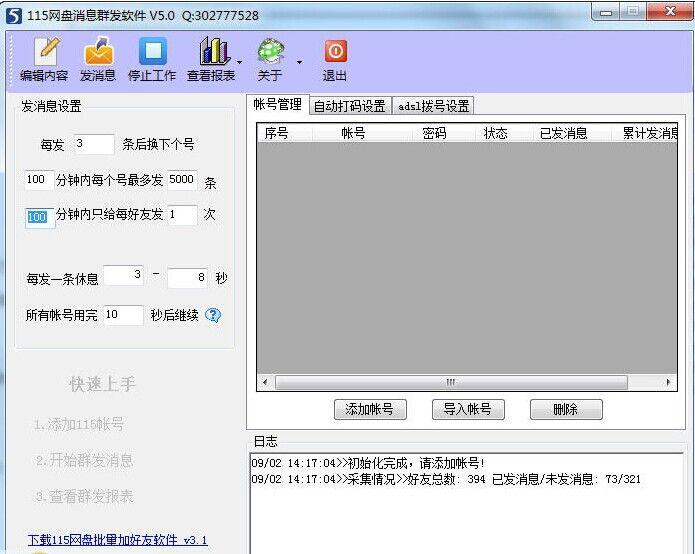Click the 关于 about icon
Viewport: 695px width, 554px height.
270,51
